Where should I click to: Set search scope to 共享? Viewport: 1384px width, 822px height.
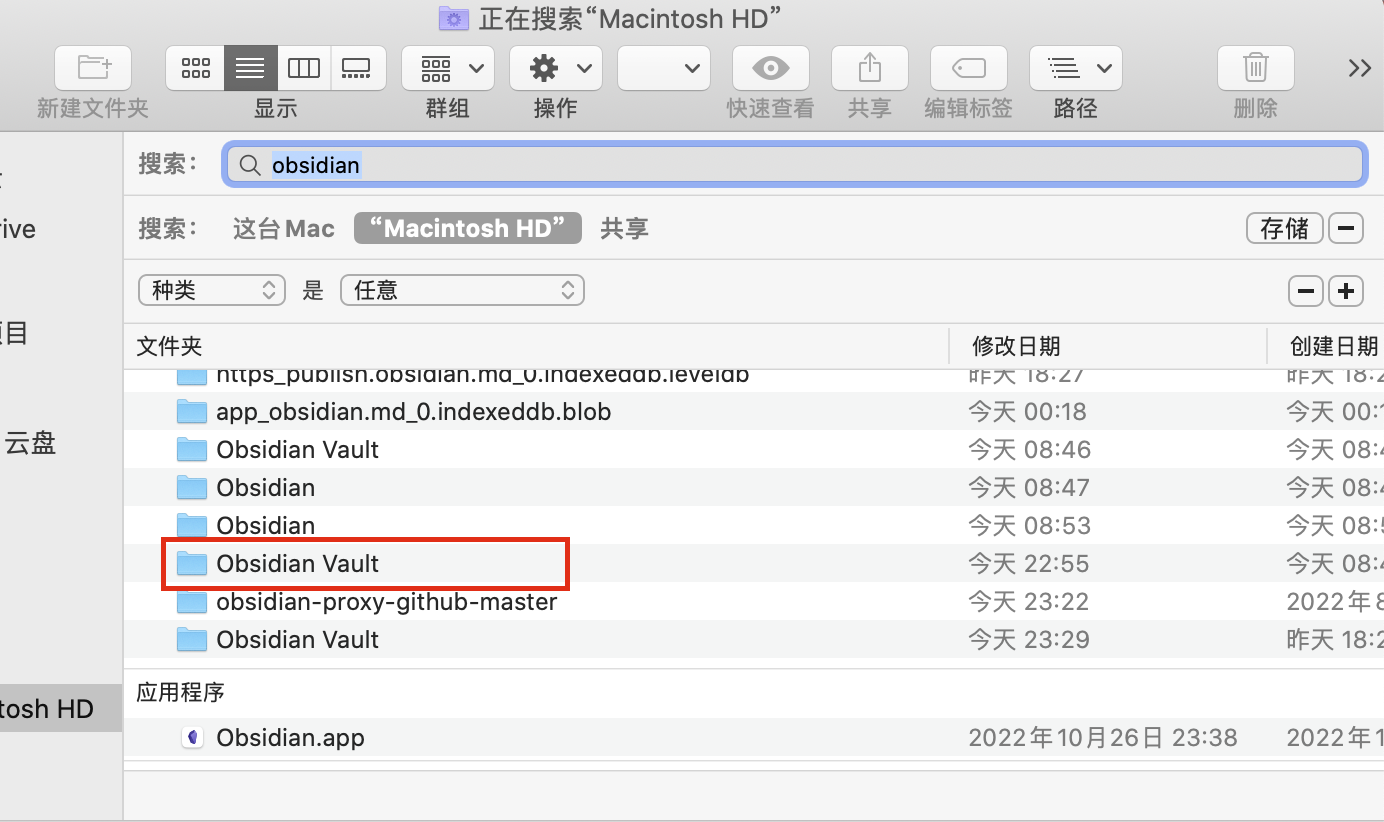(624, 228)
